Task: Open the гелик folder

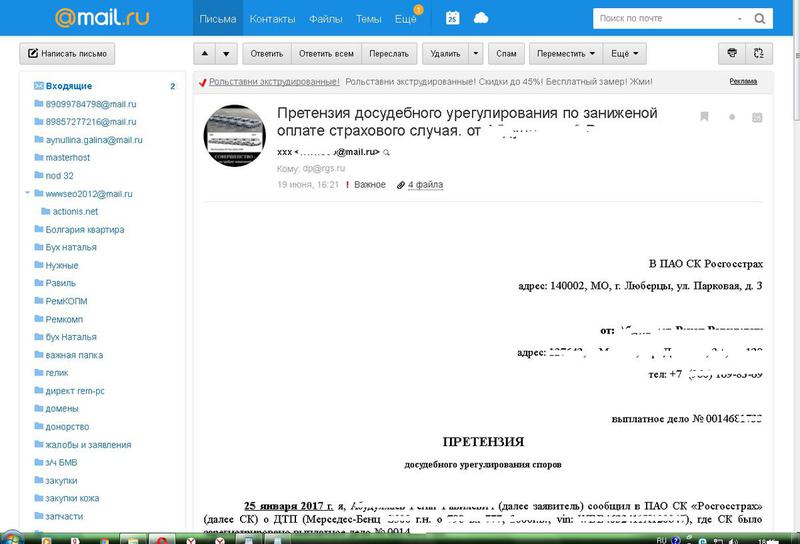Action: [x=51, y=373]
